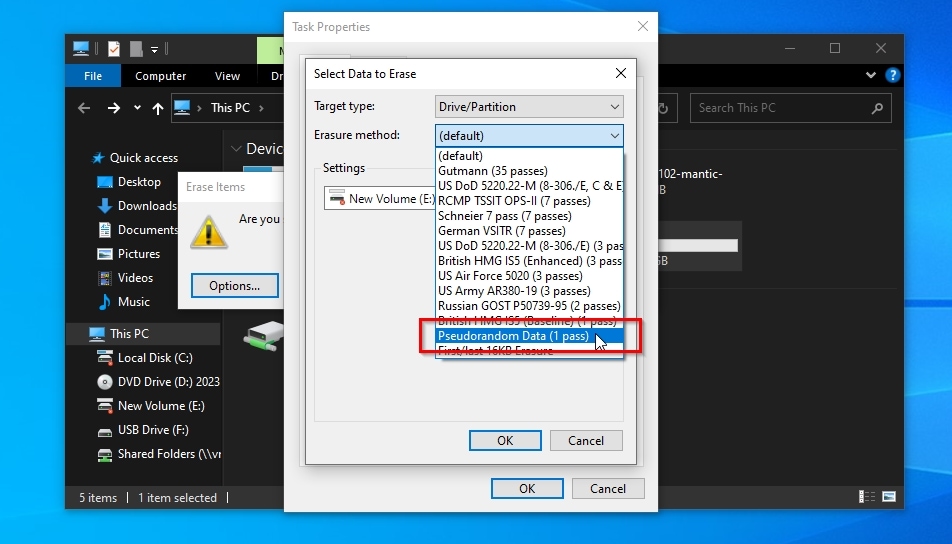Viewport: 952px width, 544px height.
Task: Click the This PC title bar icon
Action: 81,49
